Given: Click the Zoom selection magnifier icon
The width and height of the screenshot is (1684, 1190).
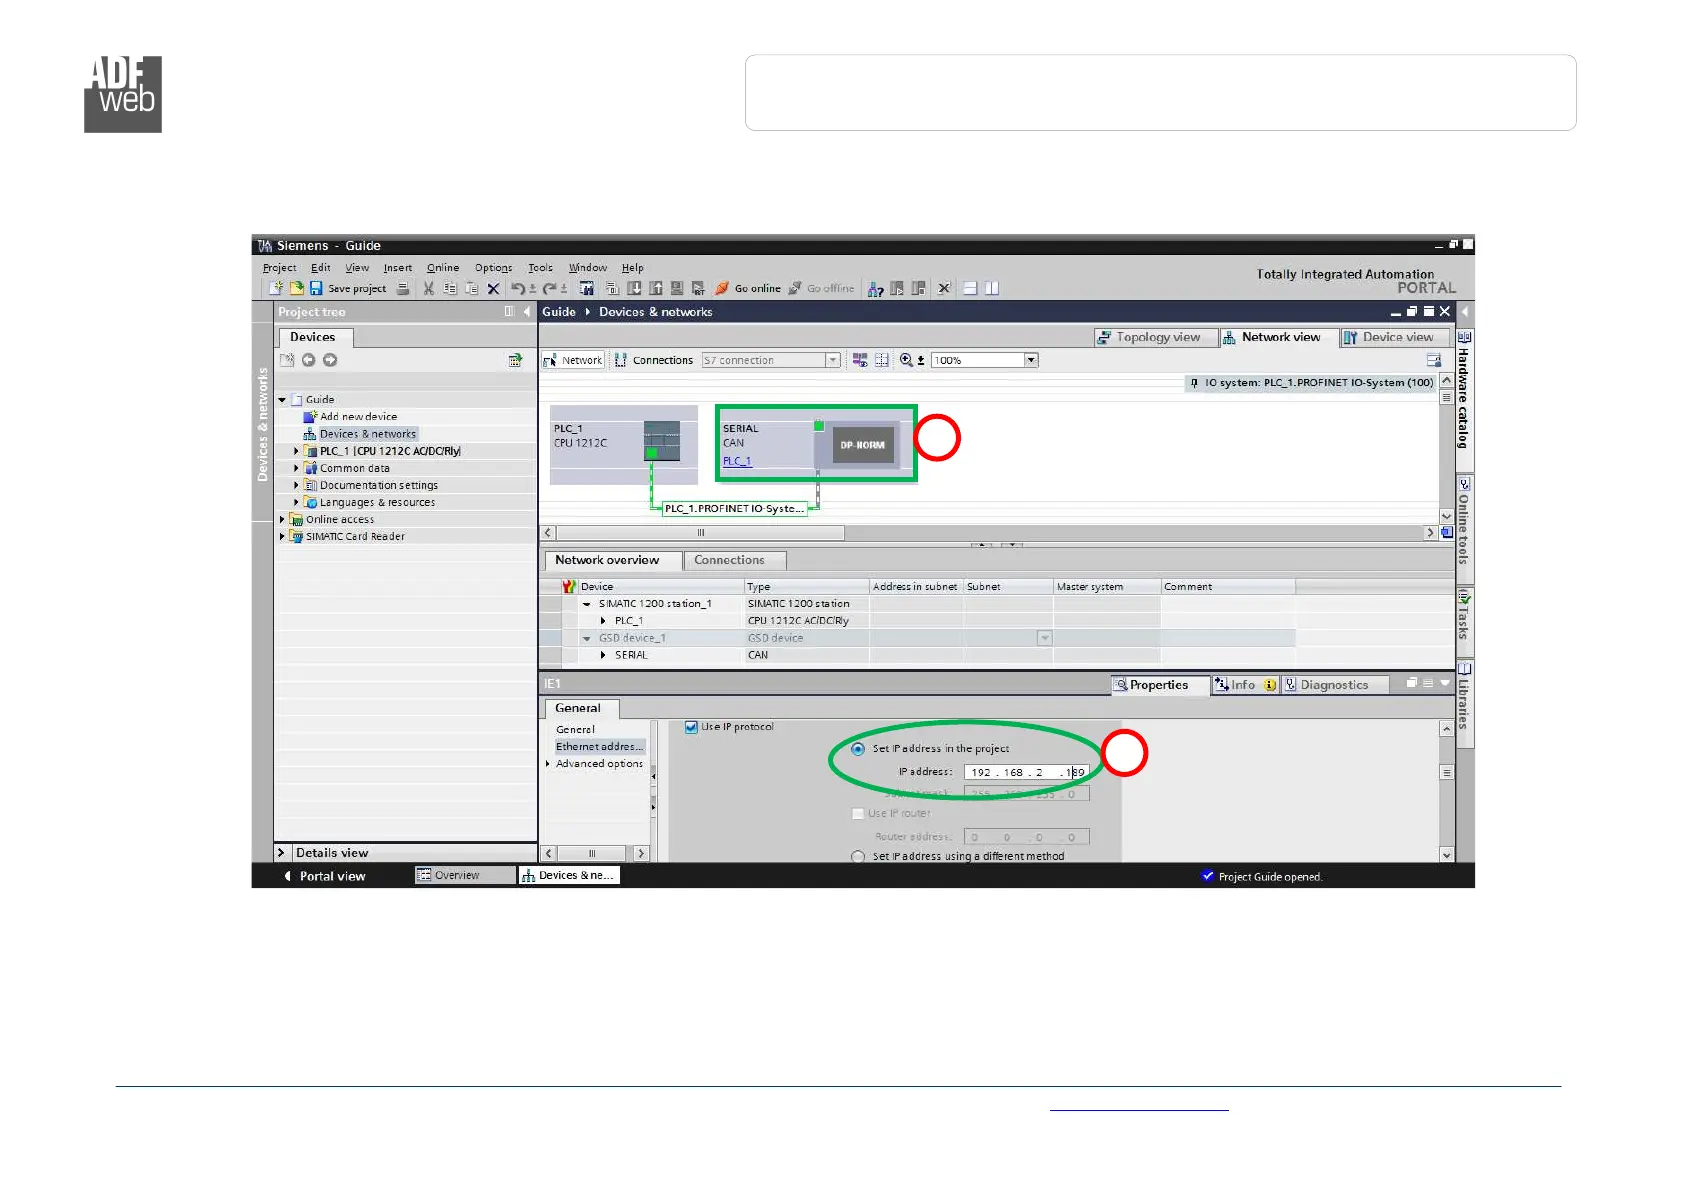Looking at the screenshot, I should click(906, 360).
